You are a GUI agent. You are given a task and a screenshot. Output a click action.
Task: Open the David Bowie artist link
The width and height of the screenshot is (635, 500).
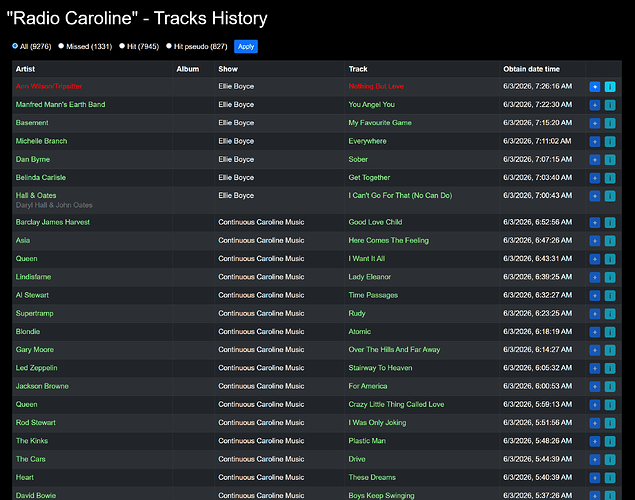36,495
